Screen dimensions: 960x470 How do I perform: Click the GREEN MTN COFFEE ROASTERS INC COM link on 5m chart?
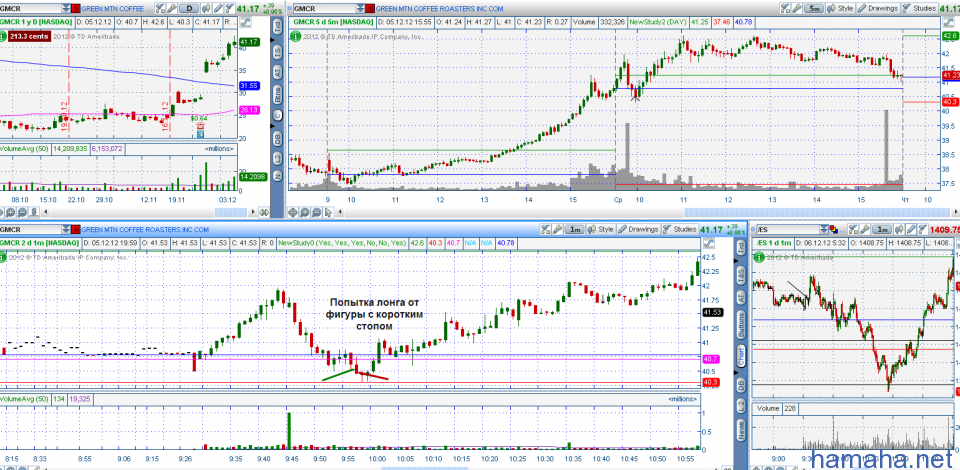click(439, 9)
